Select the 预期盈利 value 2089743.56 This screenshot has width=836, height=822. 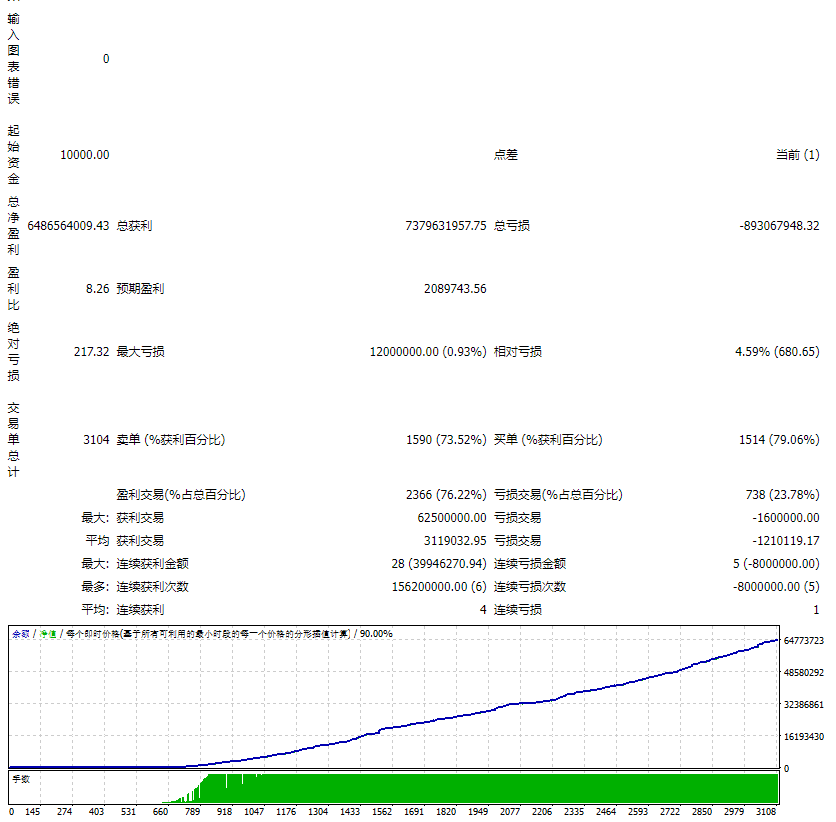(455, 289)
